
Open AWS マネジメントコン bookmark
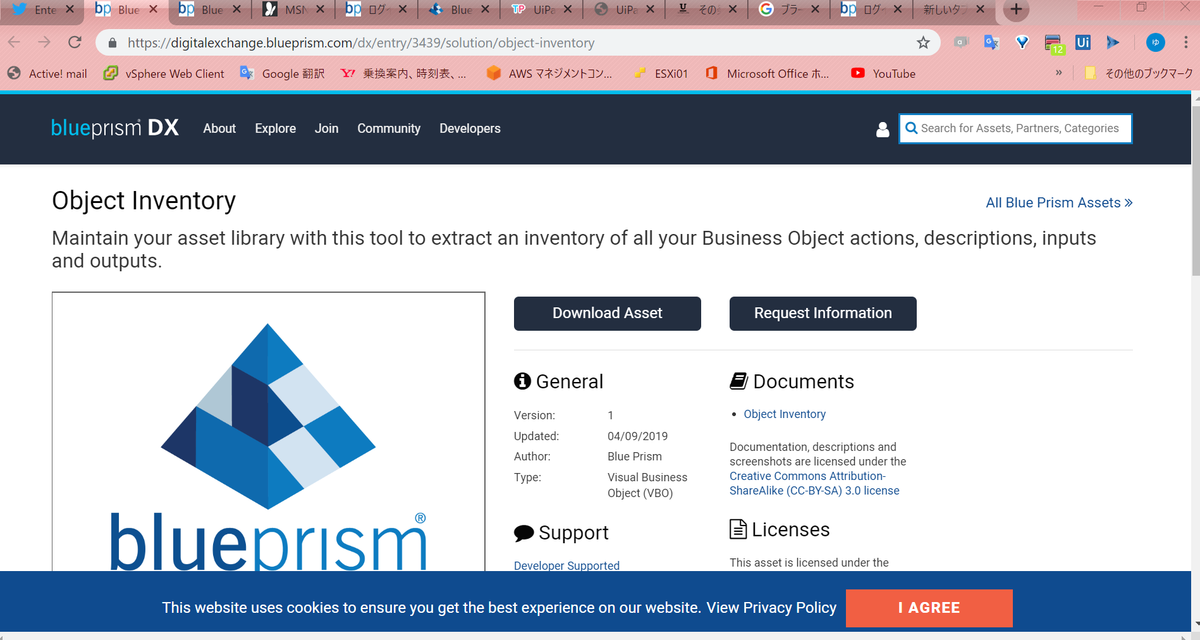(x=549, y=73)
